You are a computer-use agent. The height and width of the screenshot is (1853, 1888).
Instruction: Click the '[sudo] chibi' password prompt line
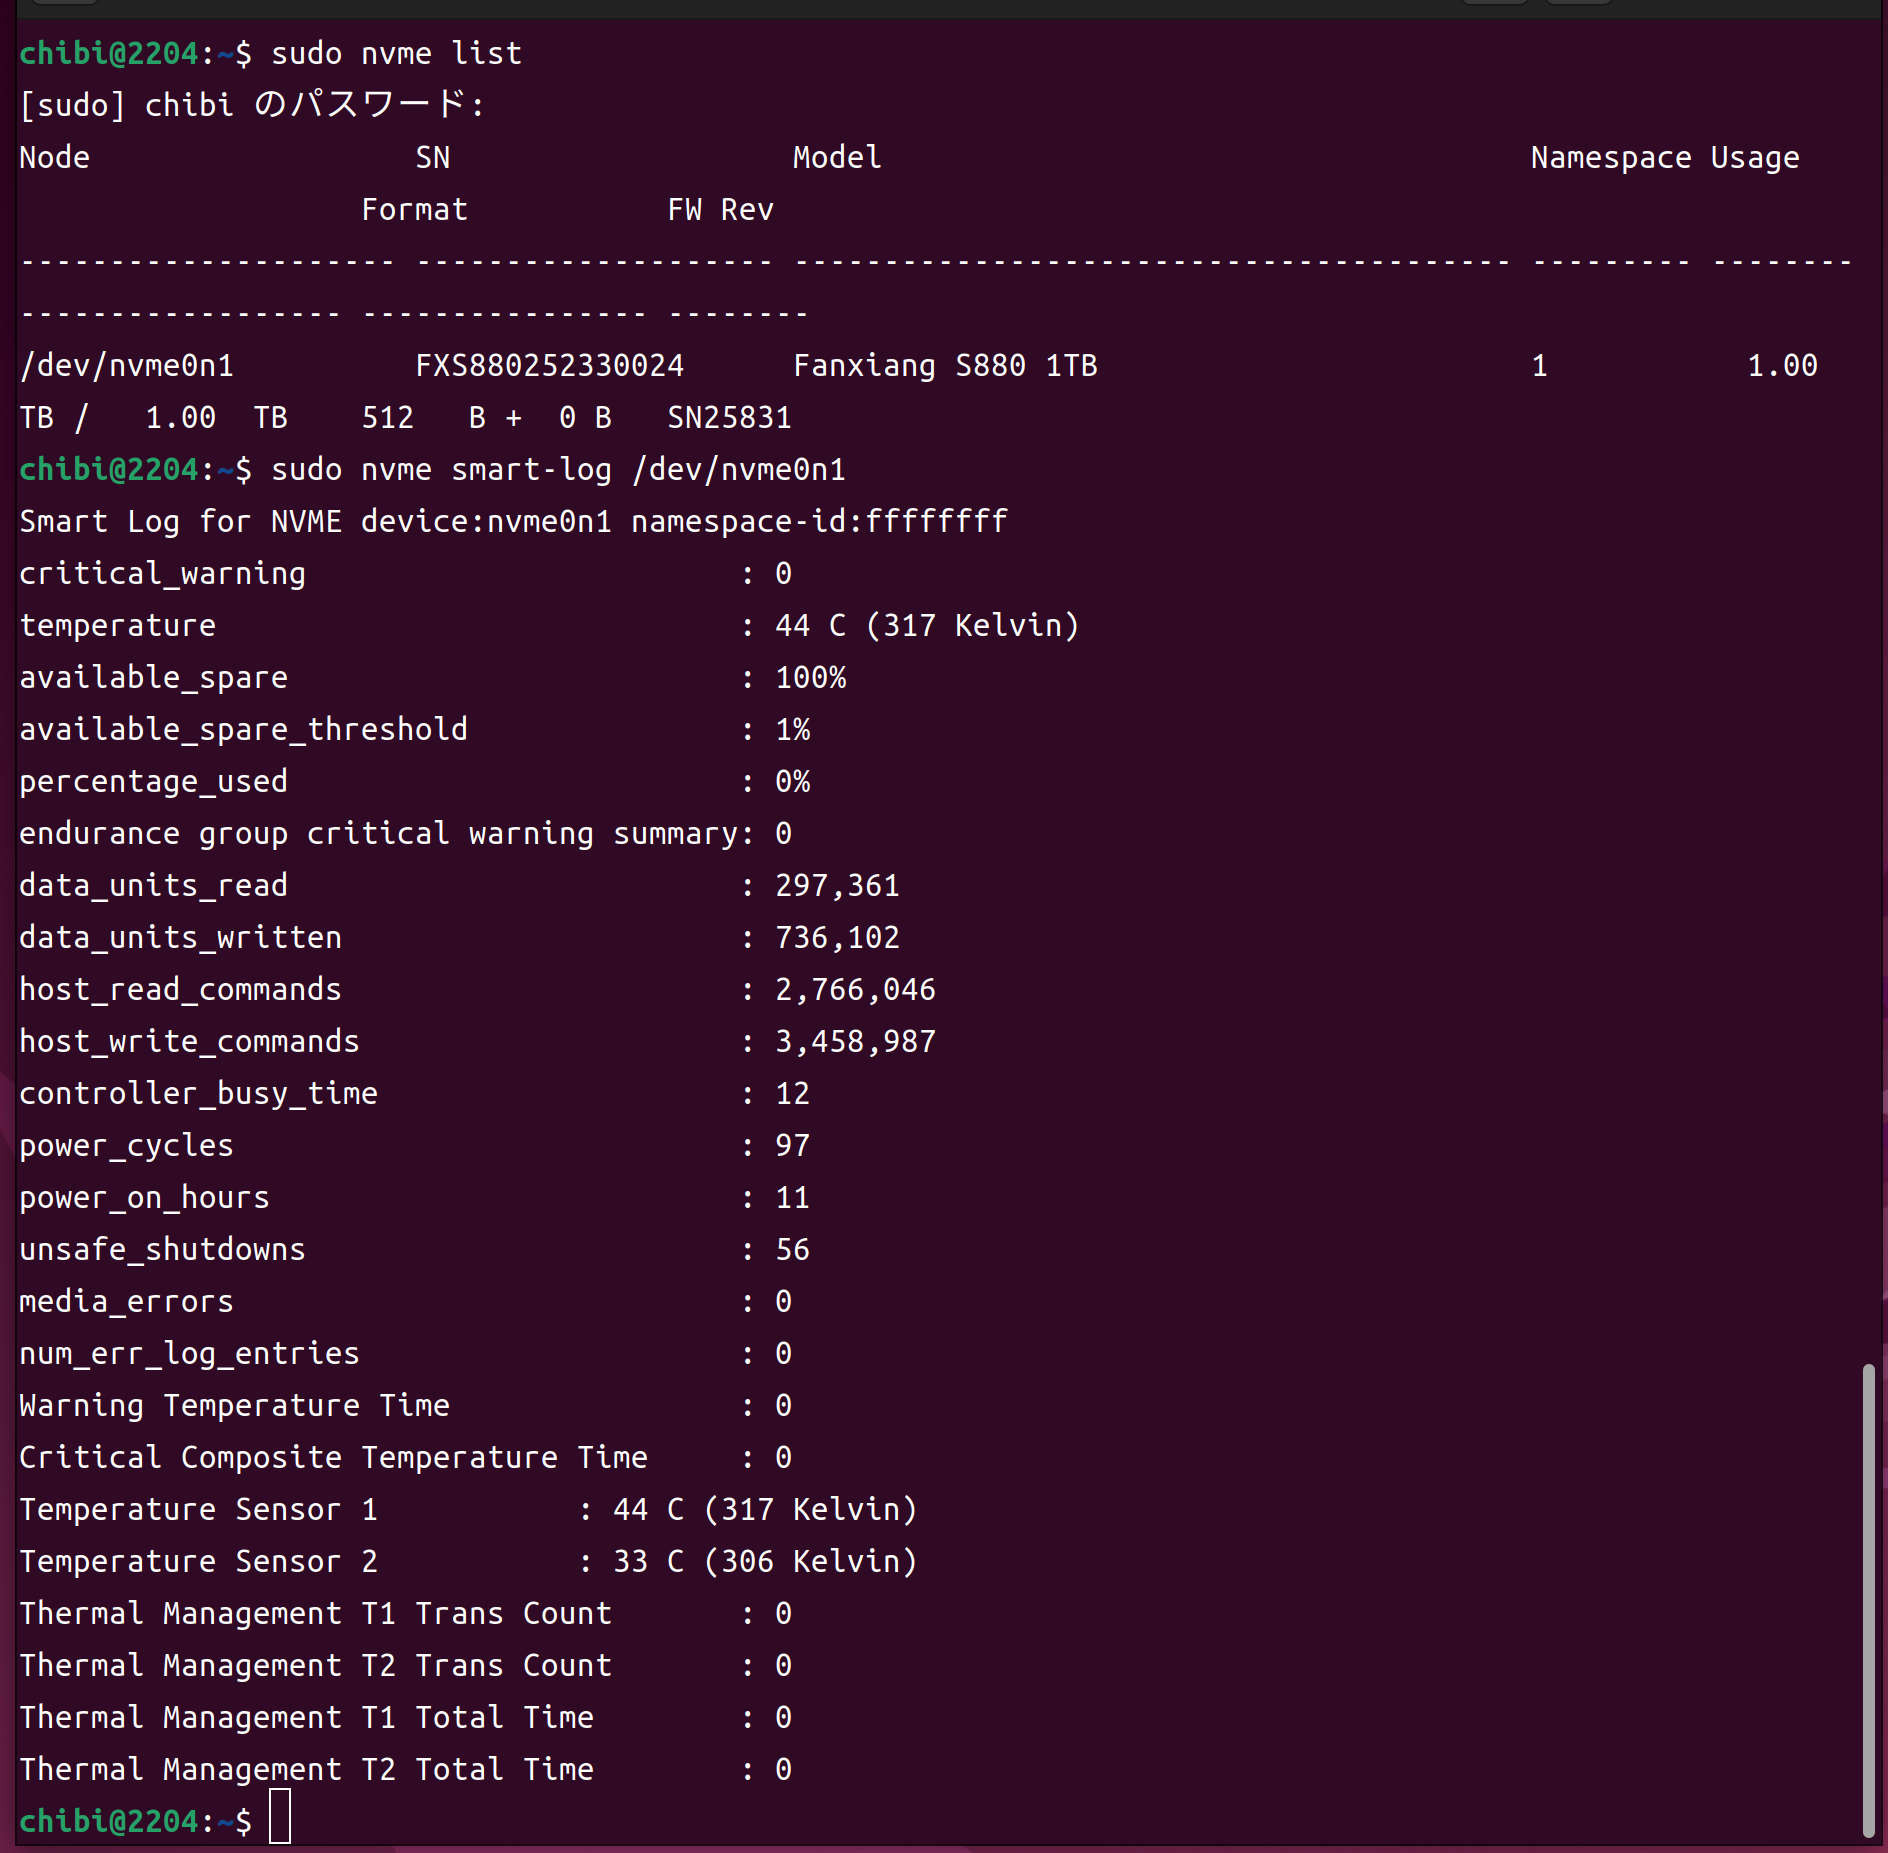(252, 105)
